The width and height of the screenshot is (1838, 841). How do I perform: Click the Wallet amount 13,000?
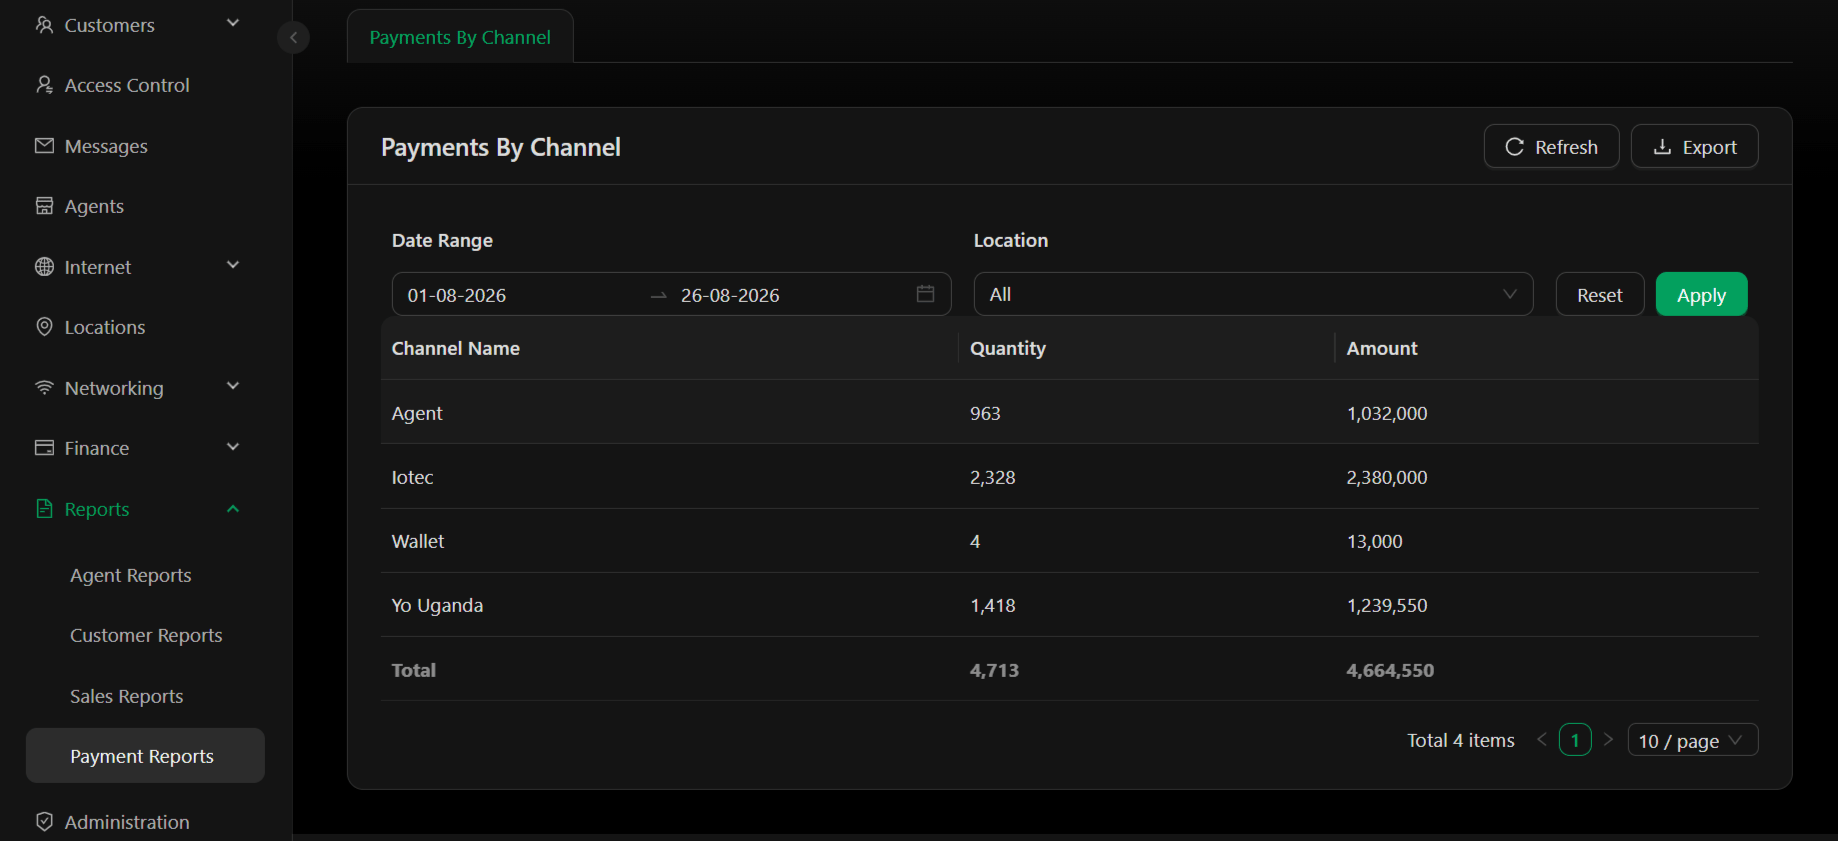click(1374, 541)
